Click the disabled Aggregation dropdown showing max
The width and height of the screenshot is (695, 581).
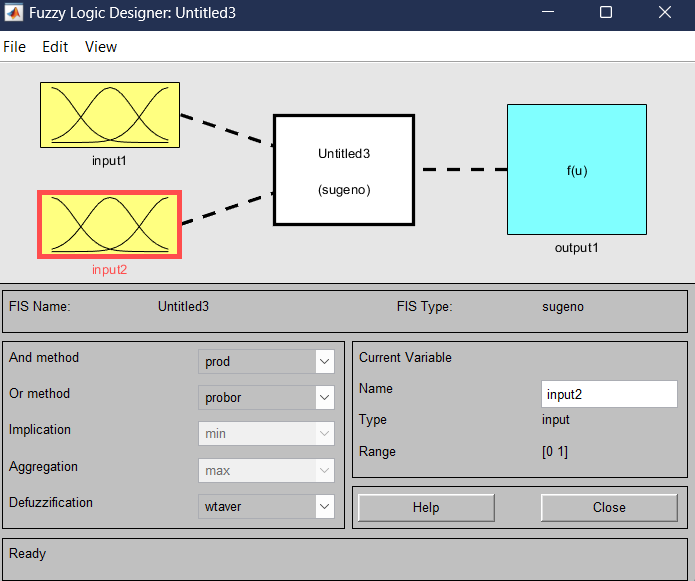click(266, 470)
